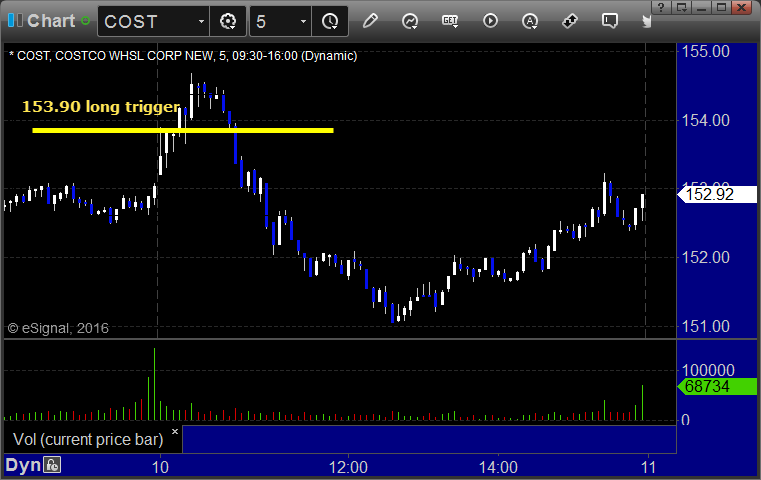The height and width of the screenshot is (480, 761).
Task: Select the yellow trigger line
Action: 182,130
